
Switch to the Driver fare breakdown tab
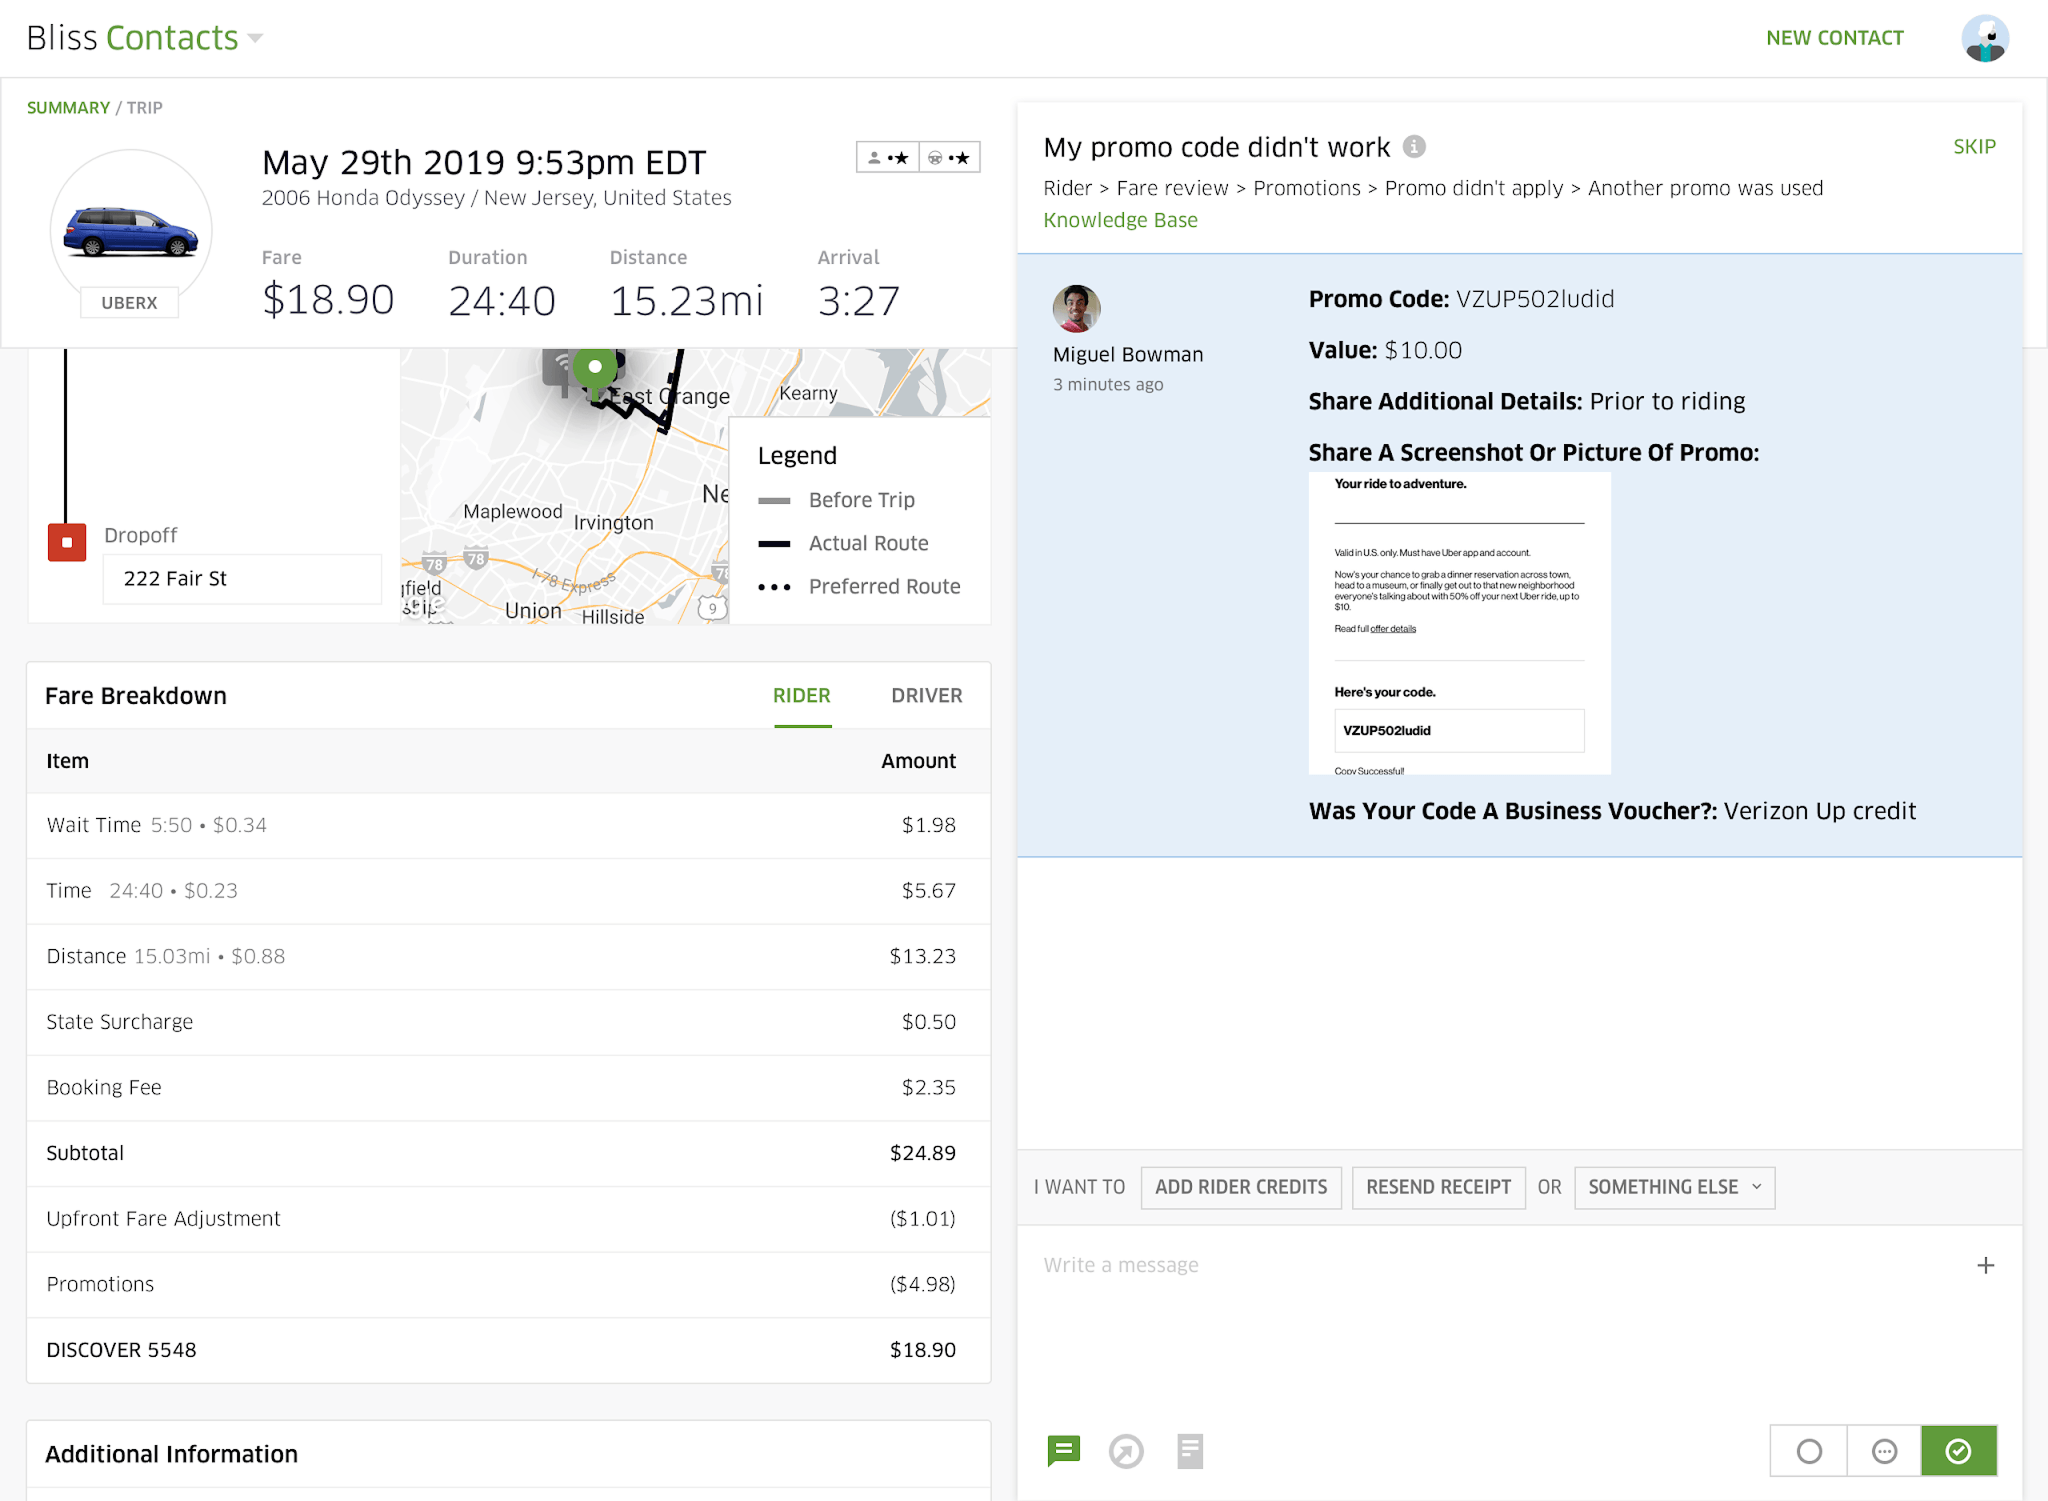coord(926,695)
